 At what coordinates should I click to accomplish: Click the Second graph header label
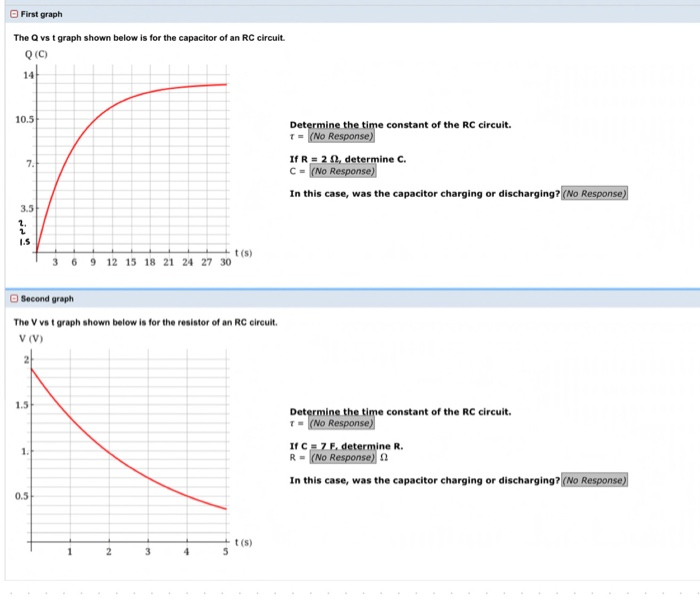47,299
